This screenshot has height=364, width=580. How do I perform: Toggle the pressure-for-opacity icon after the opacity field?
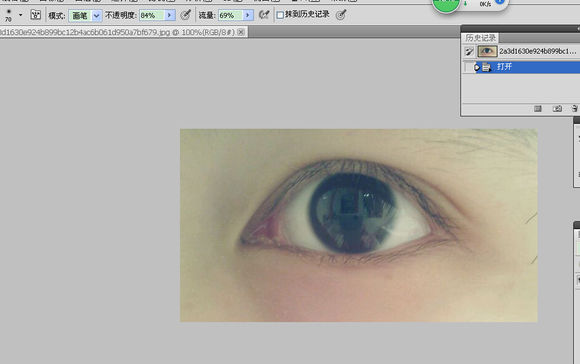pyautogui.click(x=185, y=15)
